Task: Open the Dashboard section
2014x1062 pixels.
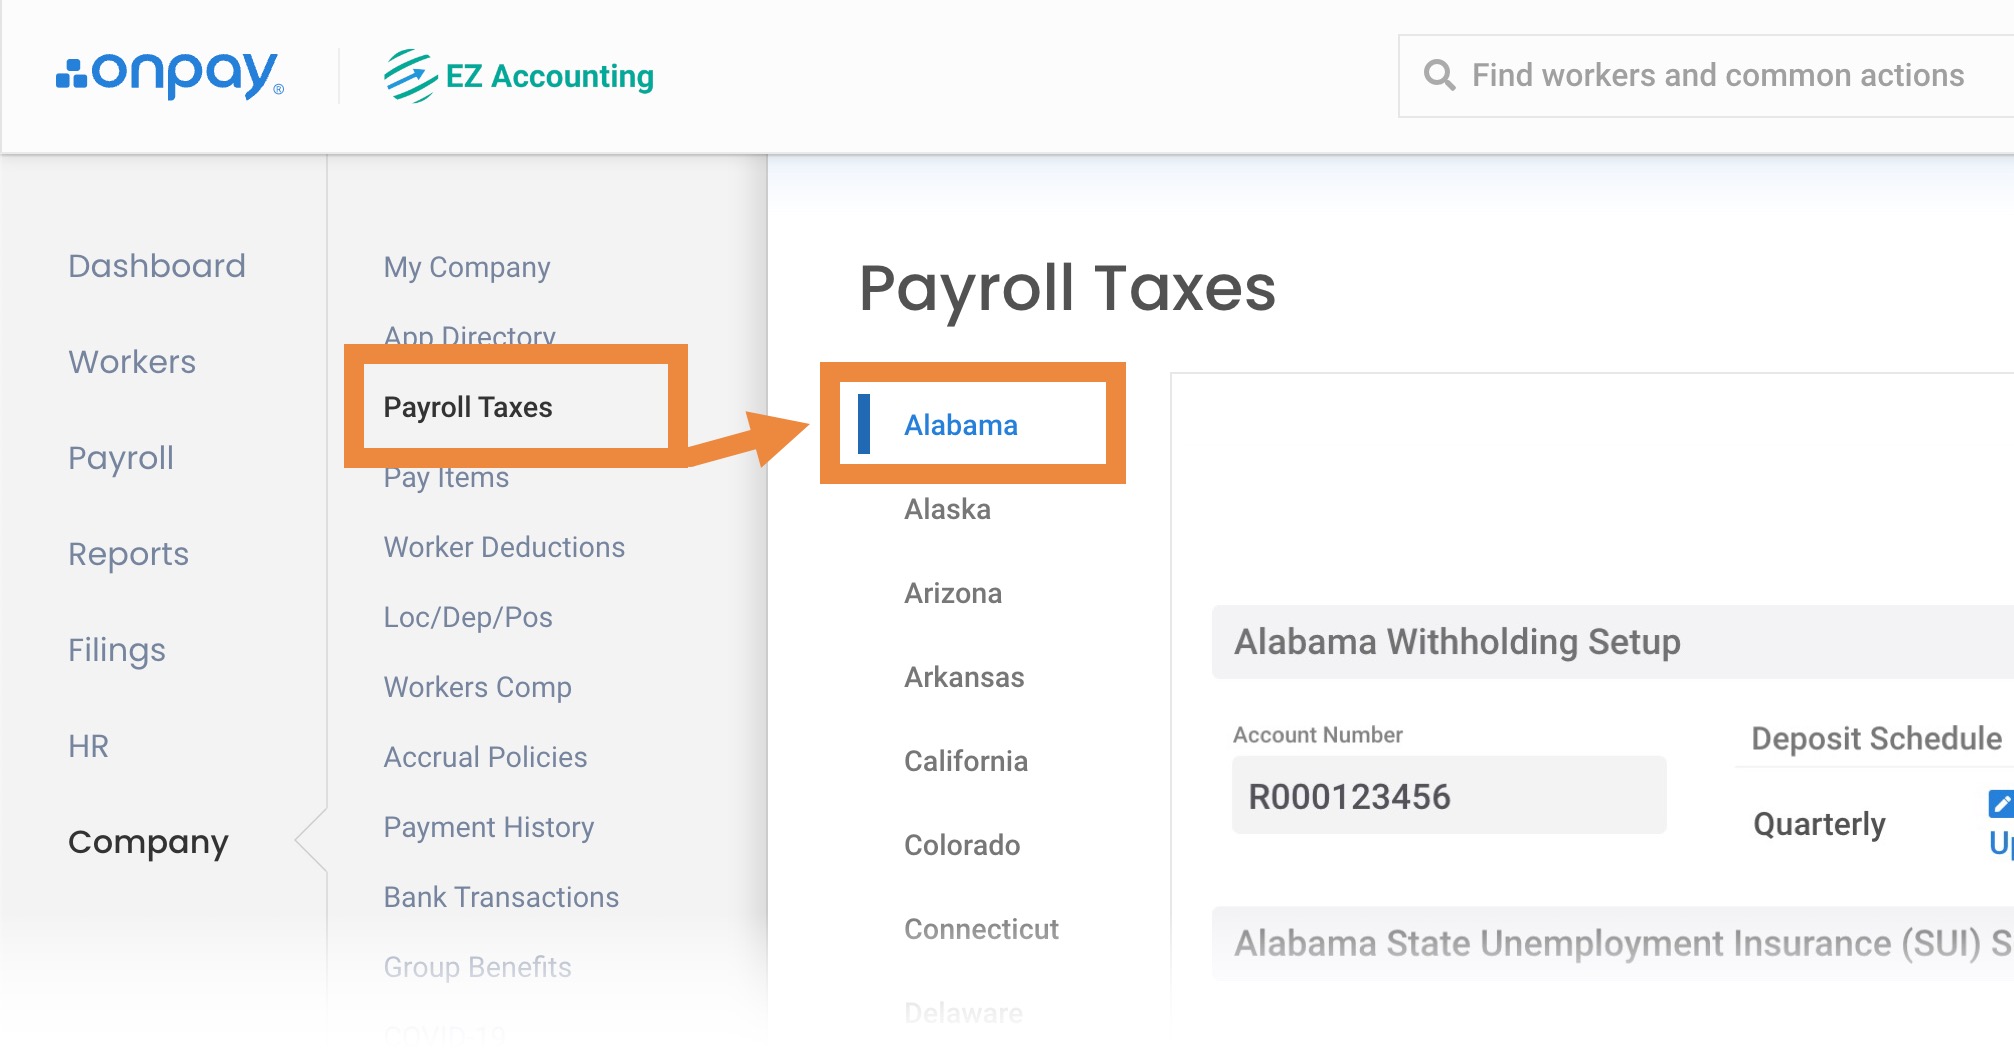Action: click(x=157, y=266)
